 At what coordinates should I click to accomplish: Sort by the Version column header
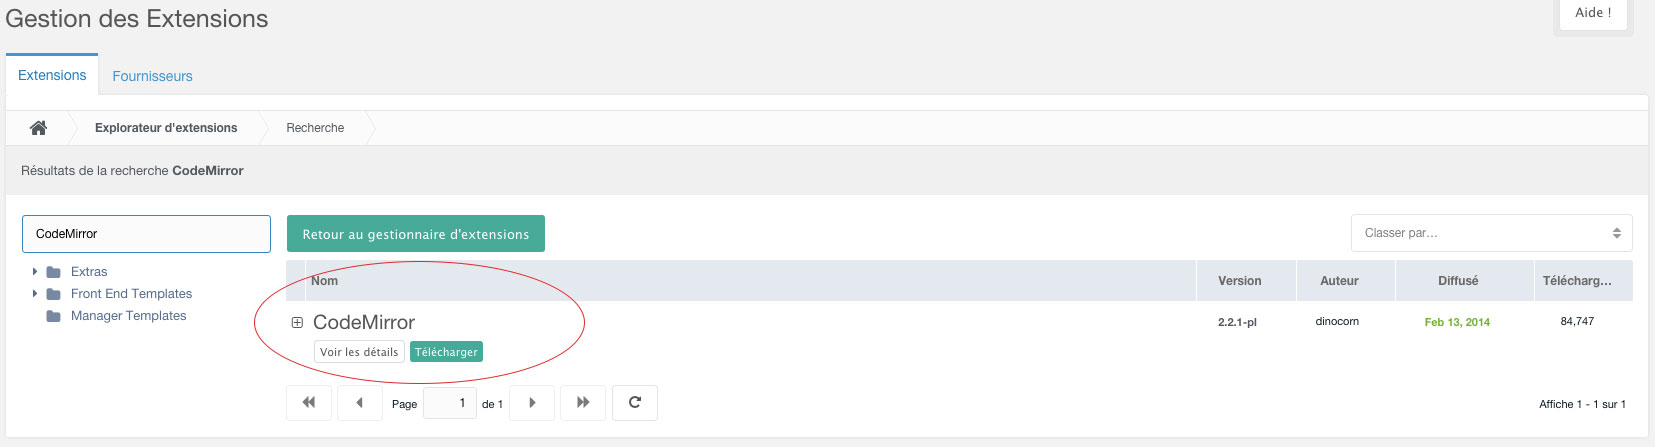(1239, 281)
